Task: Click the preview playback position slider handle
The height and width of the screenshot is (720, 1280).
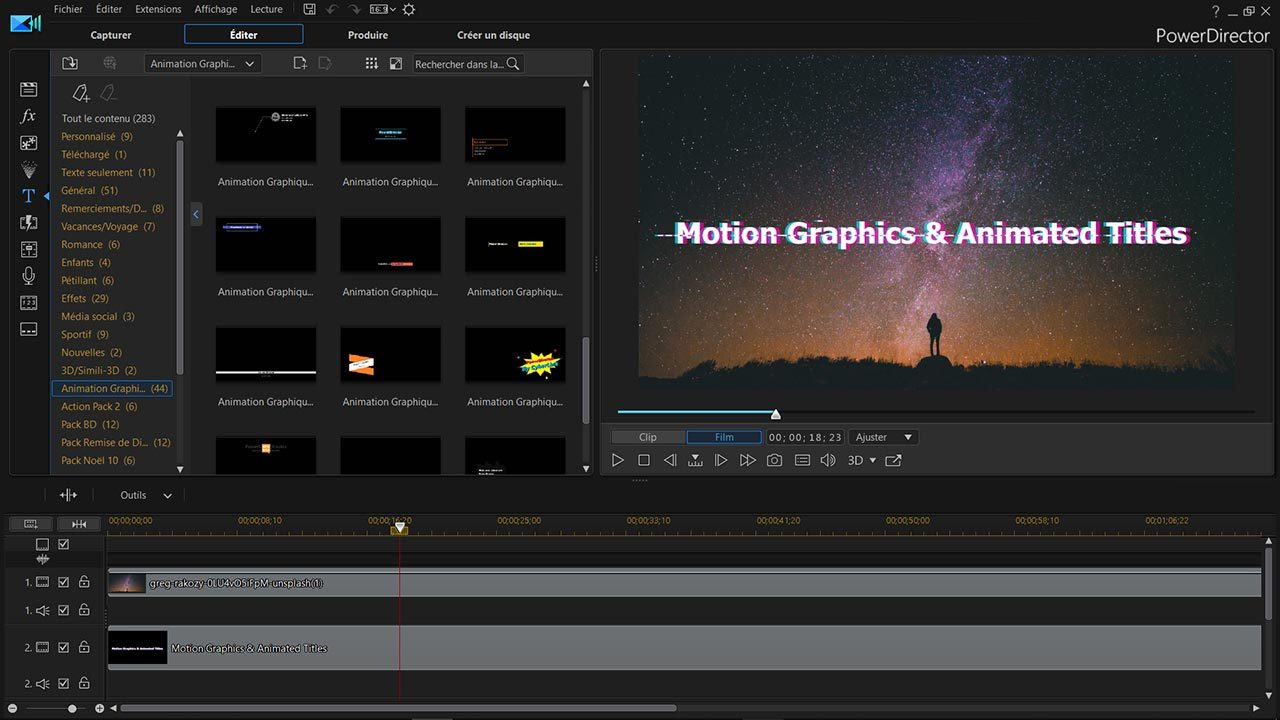Action: (x=775, y=413)
